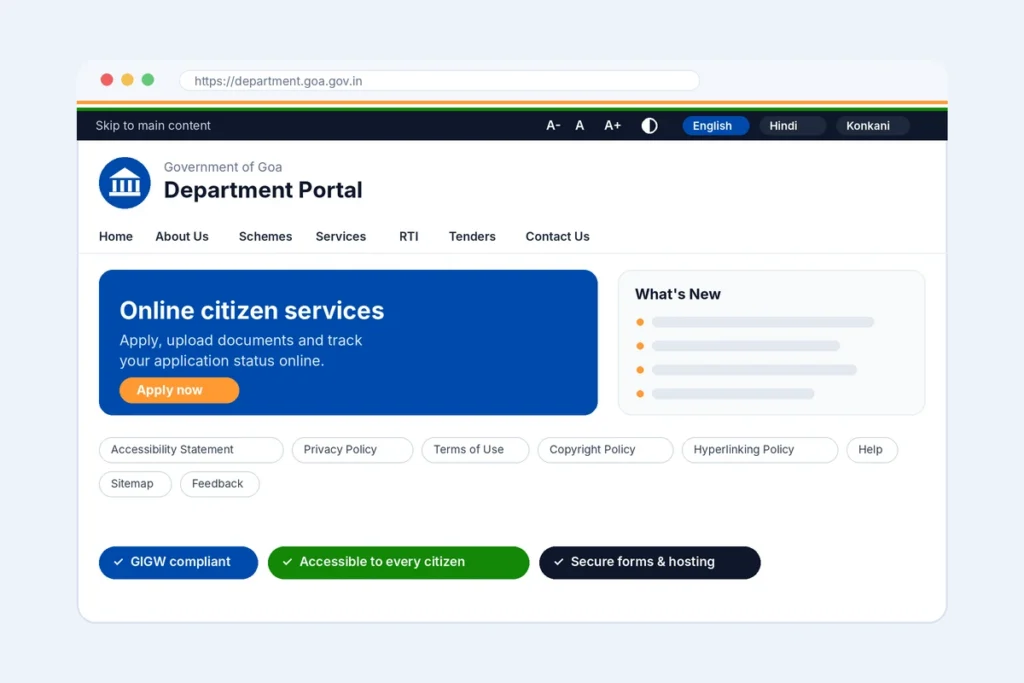This screenshot has width=1024, height=683.
Task: Navigate to RTI page
Action: [409, 236]
